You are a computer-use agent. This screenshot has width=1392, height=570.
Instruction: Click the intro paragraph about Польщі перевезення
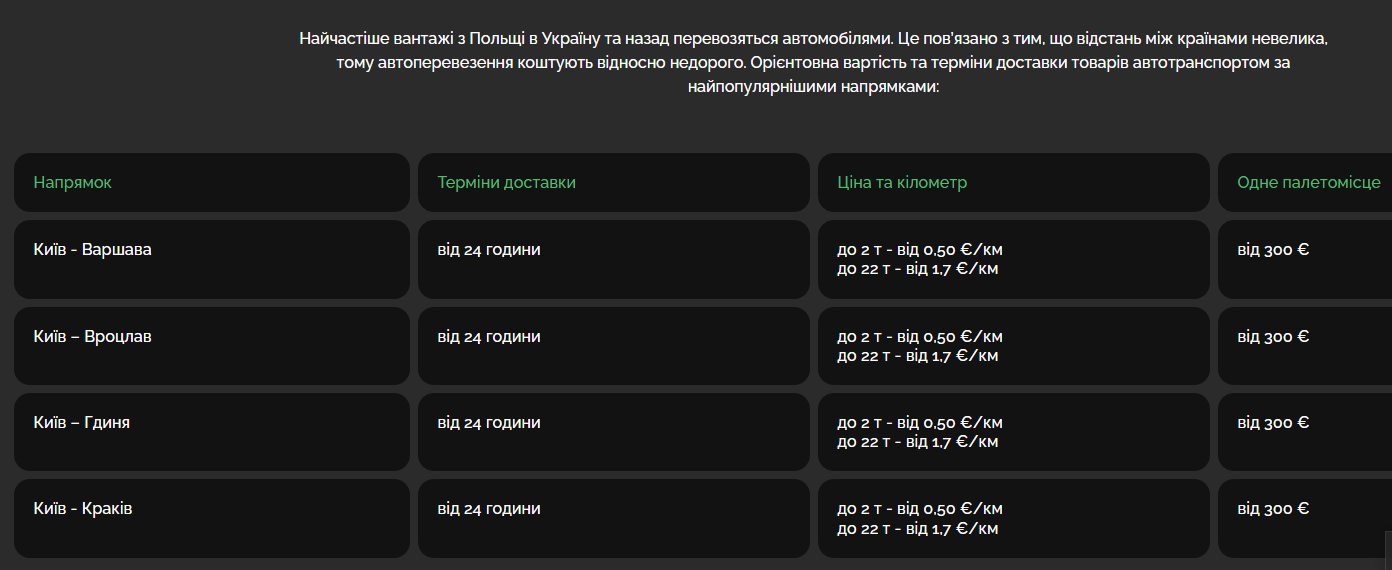[x=814, y=63]
